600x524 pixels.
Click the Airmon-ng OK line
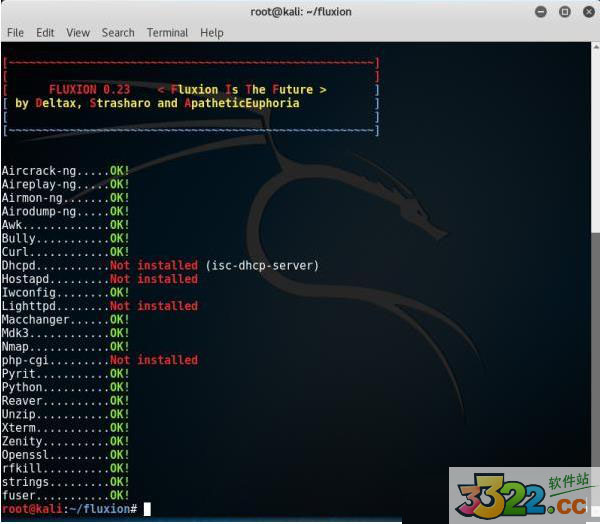[x=65, y=198]
